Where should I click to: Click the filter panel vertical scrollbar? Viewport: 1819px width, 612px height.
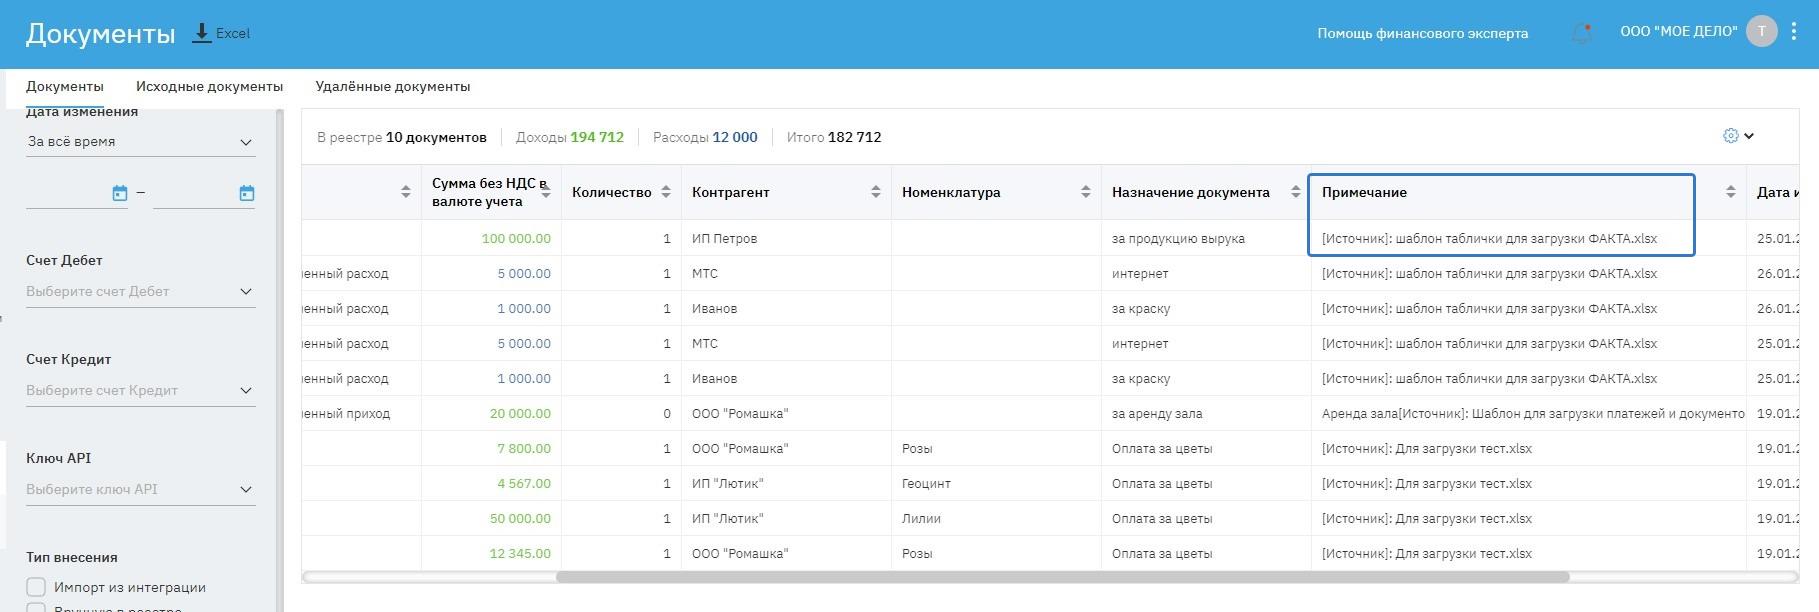280,360
